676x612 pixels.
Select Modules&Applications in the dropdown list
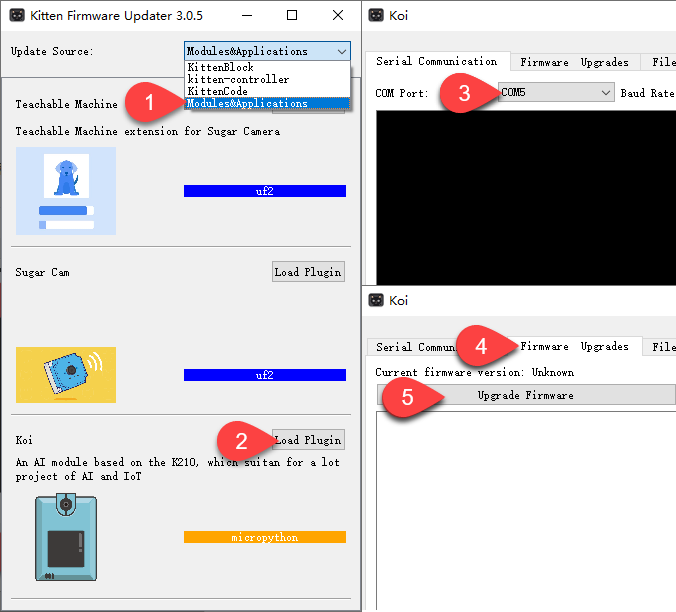[267, 103]
